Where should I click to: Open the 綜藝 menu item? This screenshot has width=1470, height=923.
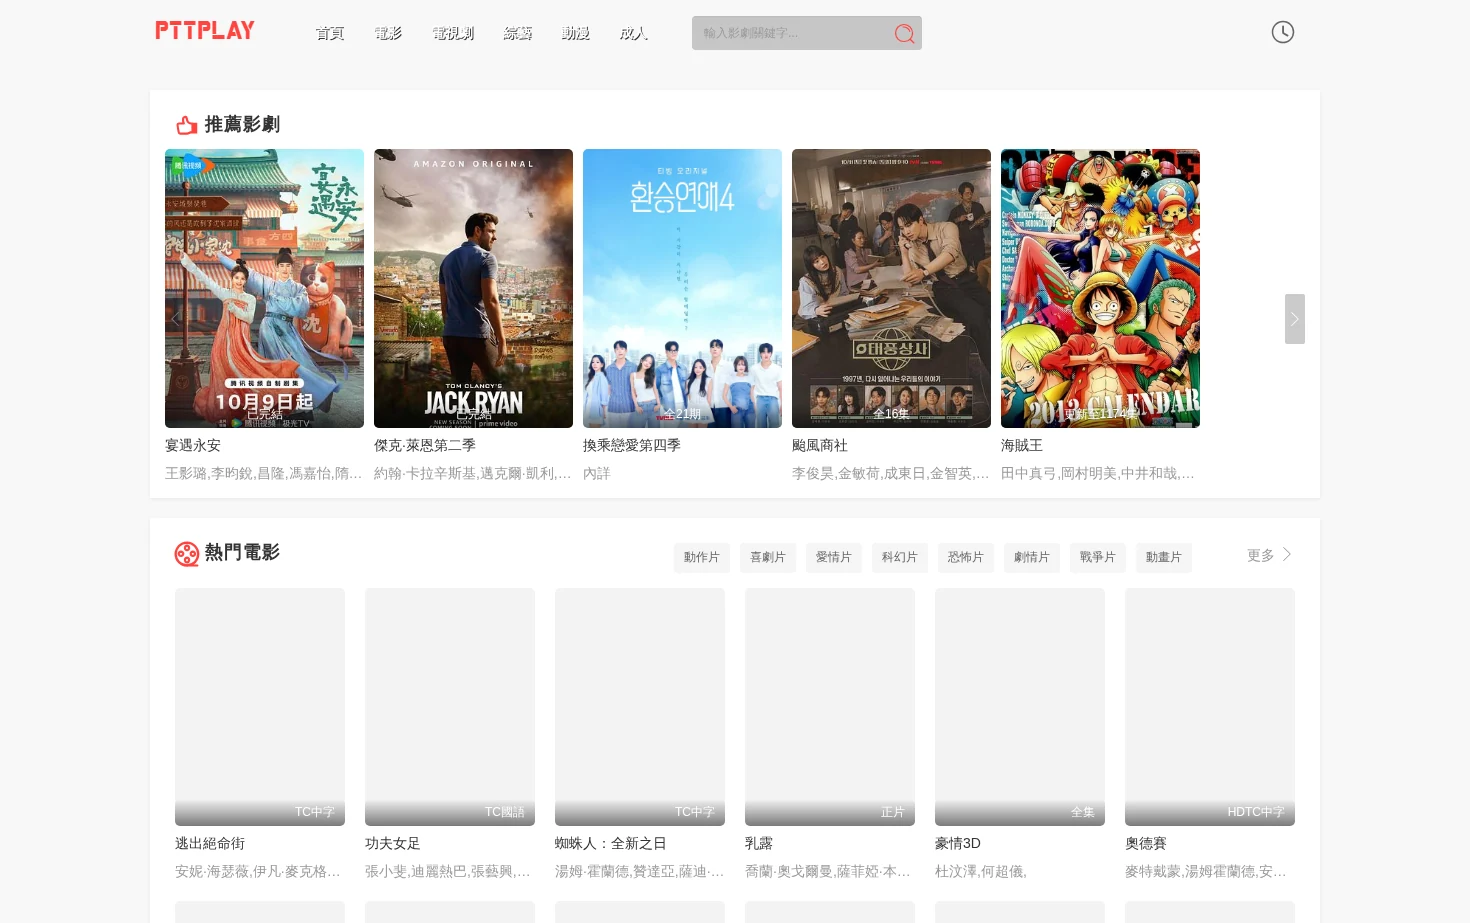518,33
